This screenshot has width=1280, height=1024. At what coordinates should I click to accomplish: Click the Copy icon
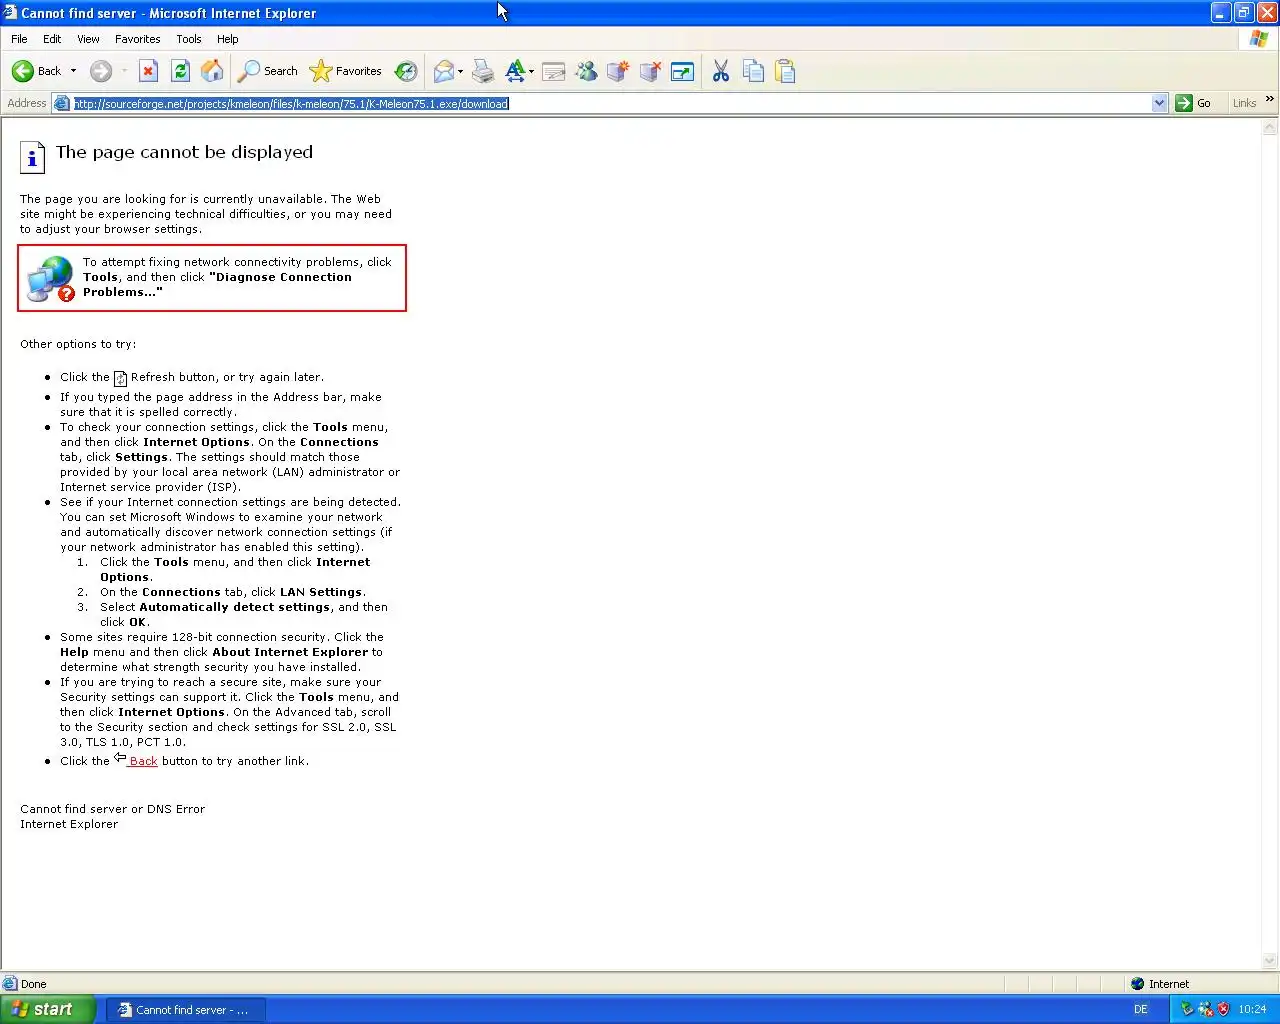tap(753, 71)
